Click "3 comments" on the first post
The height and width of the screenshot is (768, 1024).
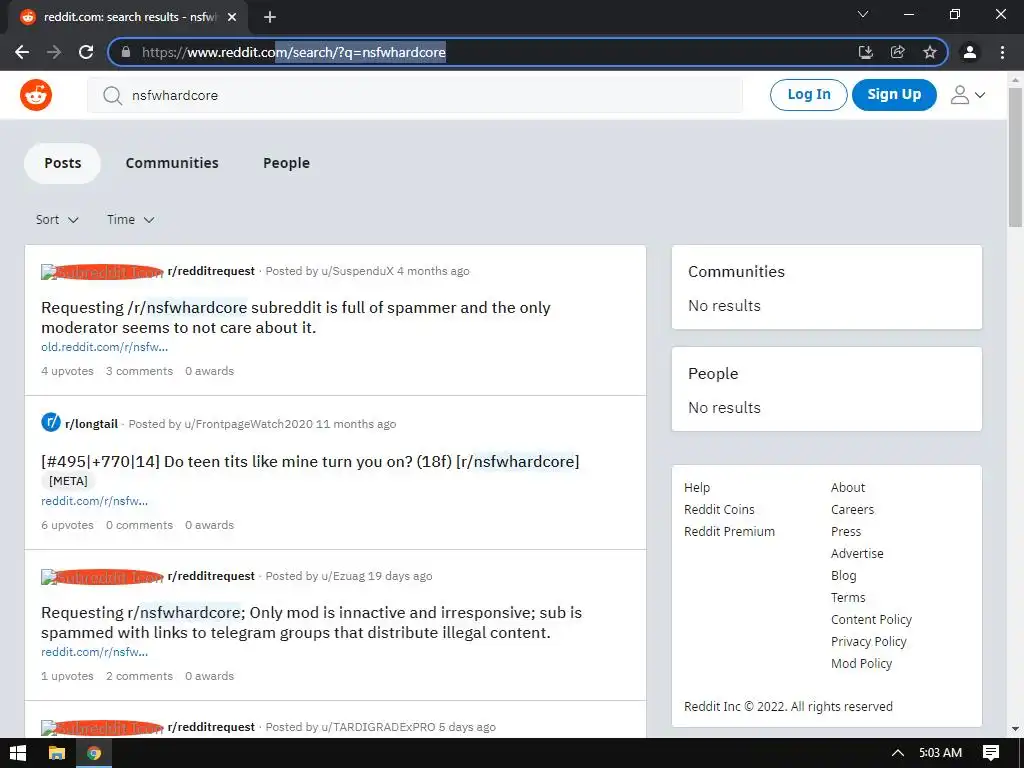pos(140,371)
